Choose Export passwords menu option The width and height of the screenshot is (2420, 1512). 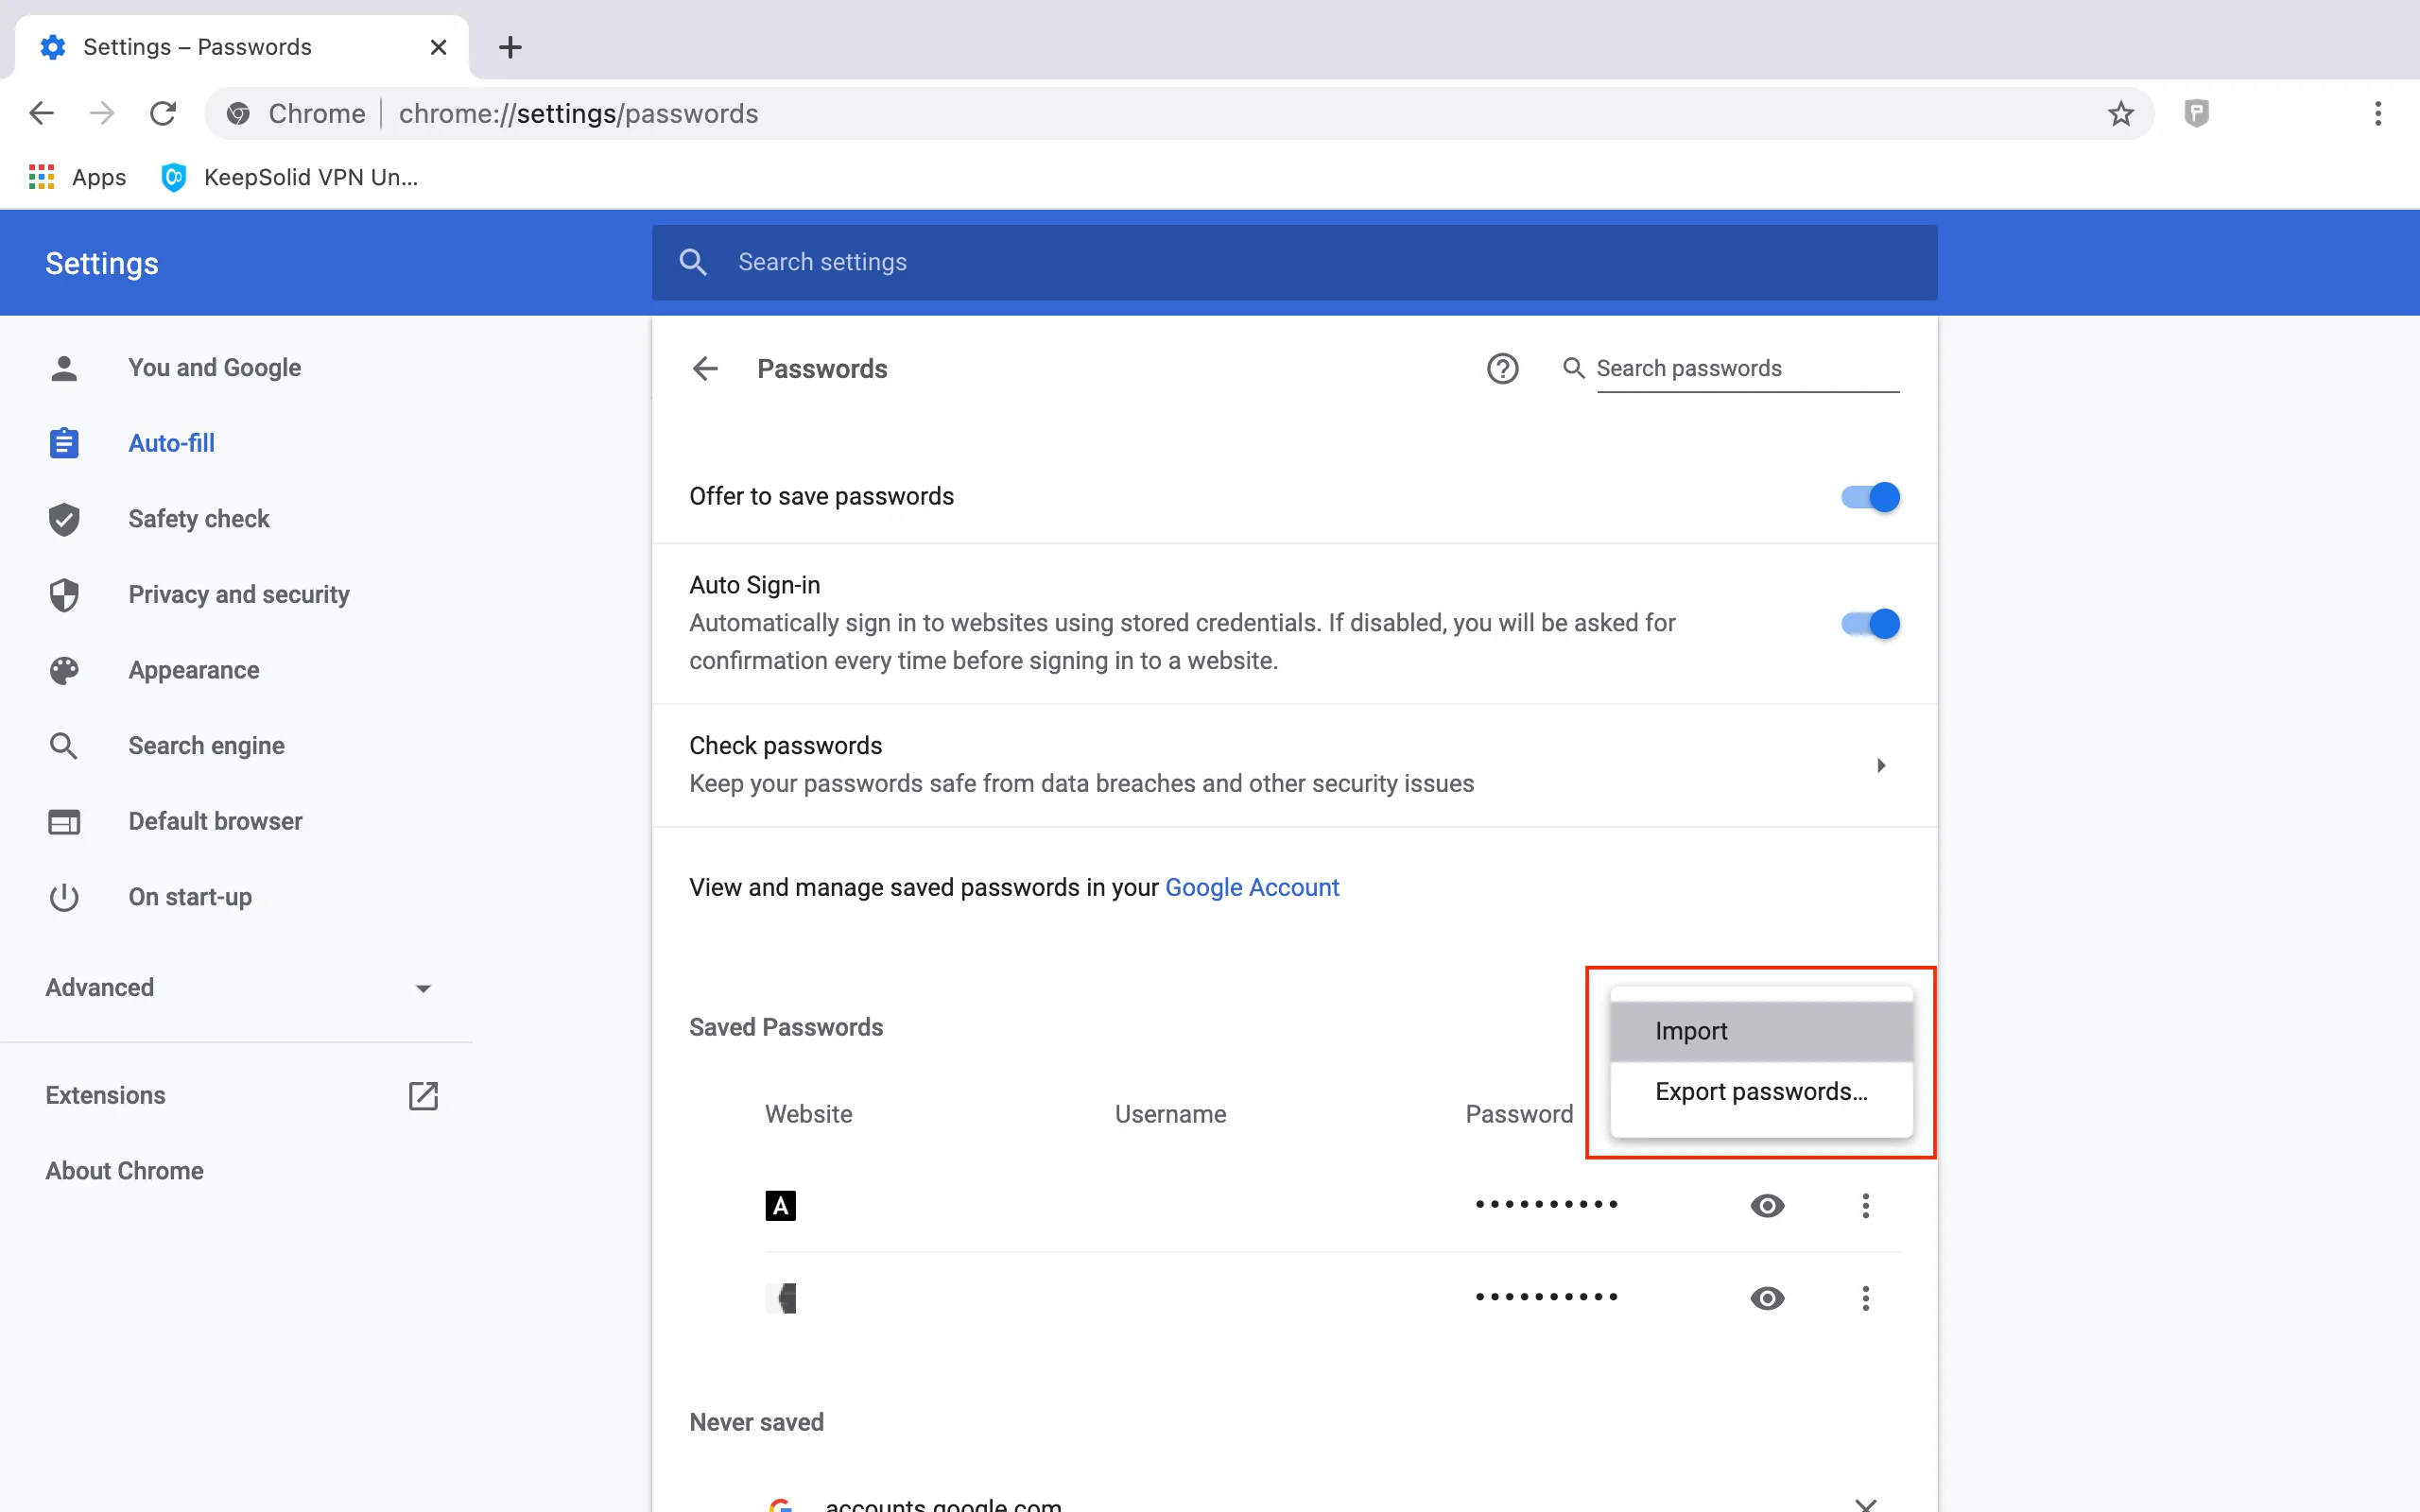click(1760, 1092)
